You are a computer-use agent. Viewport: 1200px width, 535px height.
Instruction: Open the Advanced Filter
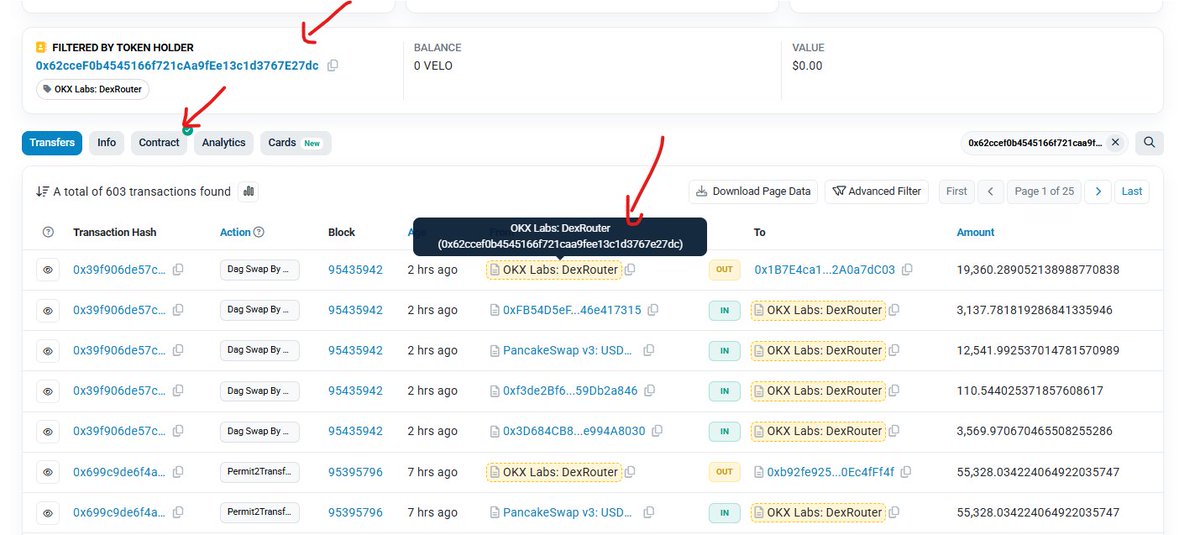click(x=877, y=191)
